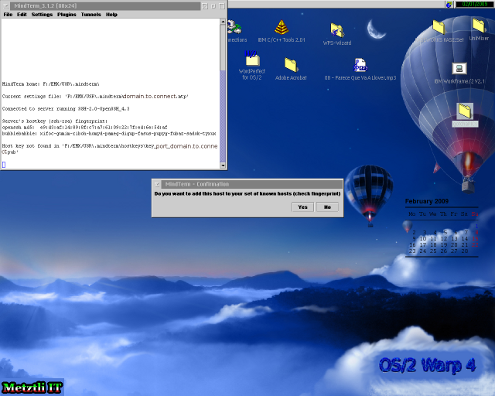The height and width of the screenshot is (396, 495).
Task: Decline adding host with No button
Action: pyautogui.click(x=327, y=207)
